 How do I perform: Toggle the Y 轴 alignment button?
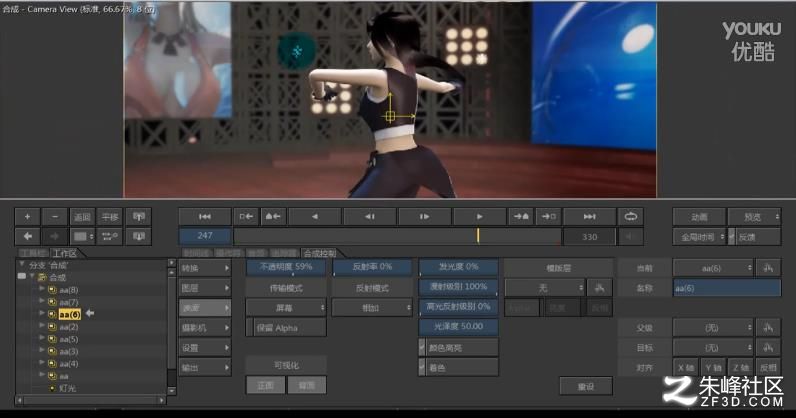coord(713,367)
